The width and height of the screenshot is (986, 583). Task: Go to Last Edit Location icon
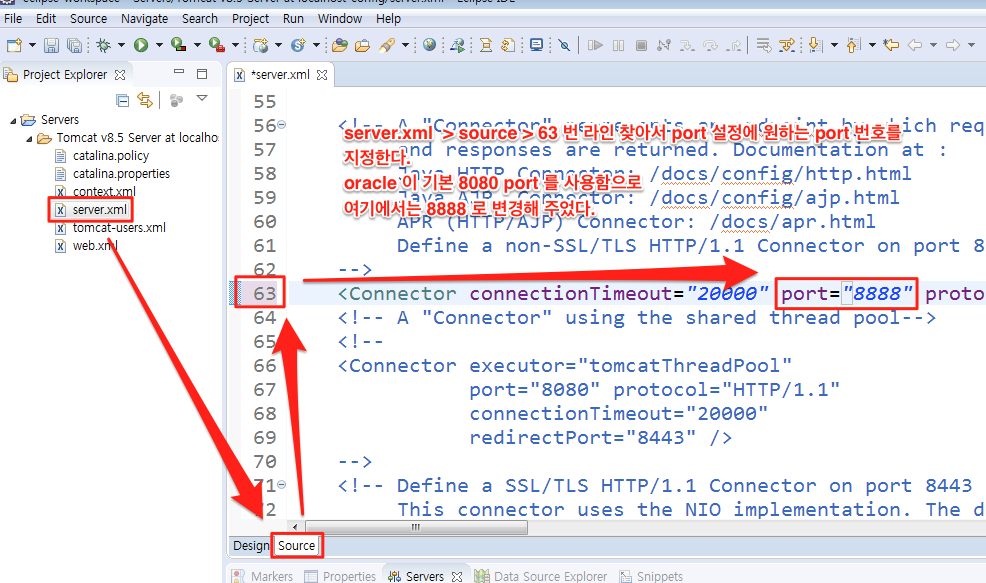coord(891,45)
